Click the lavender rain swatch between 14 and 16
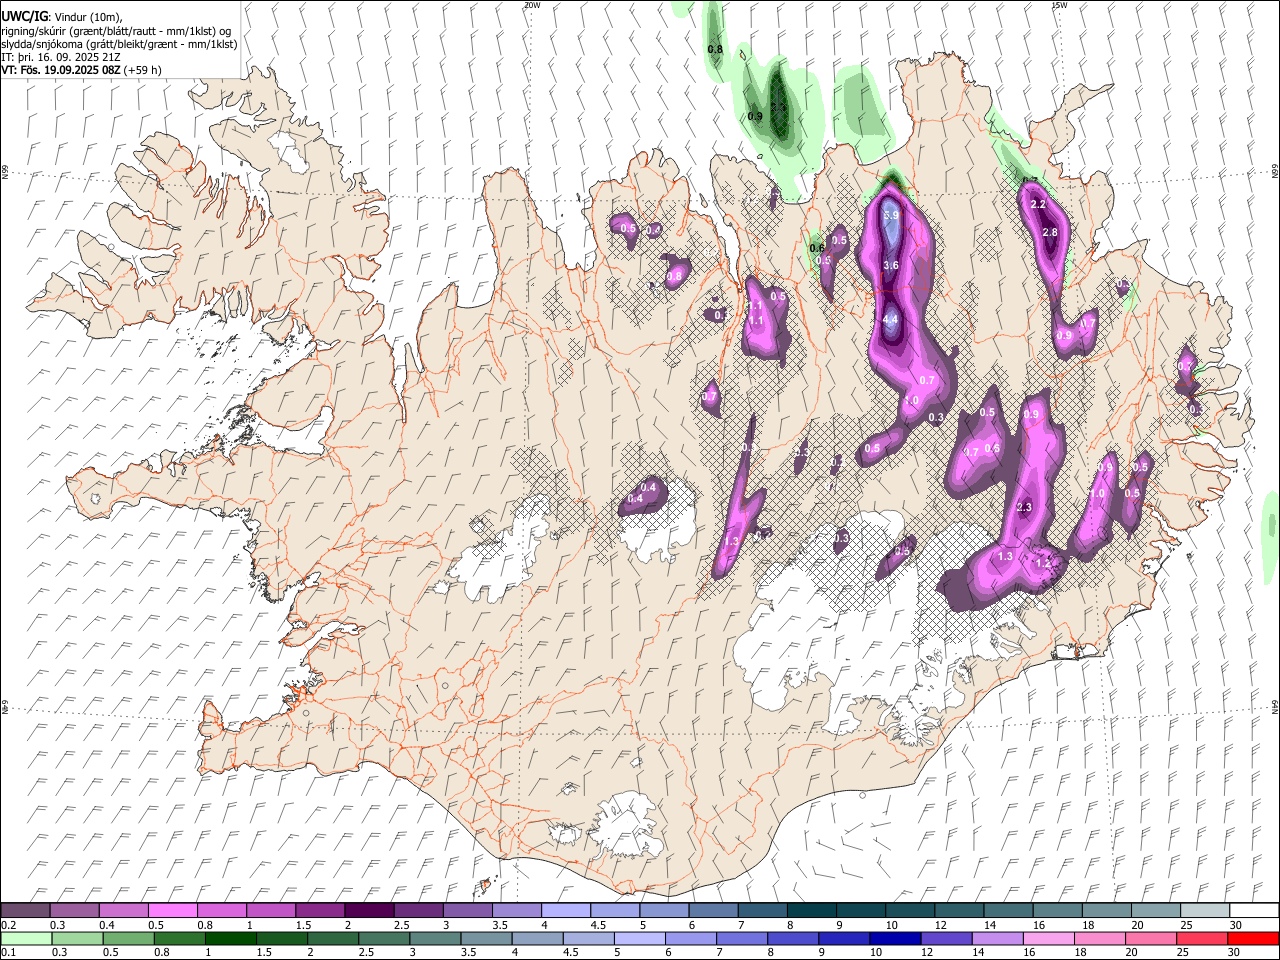Viewport: 1280px width, 960px height. point(996,938)
